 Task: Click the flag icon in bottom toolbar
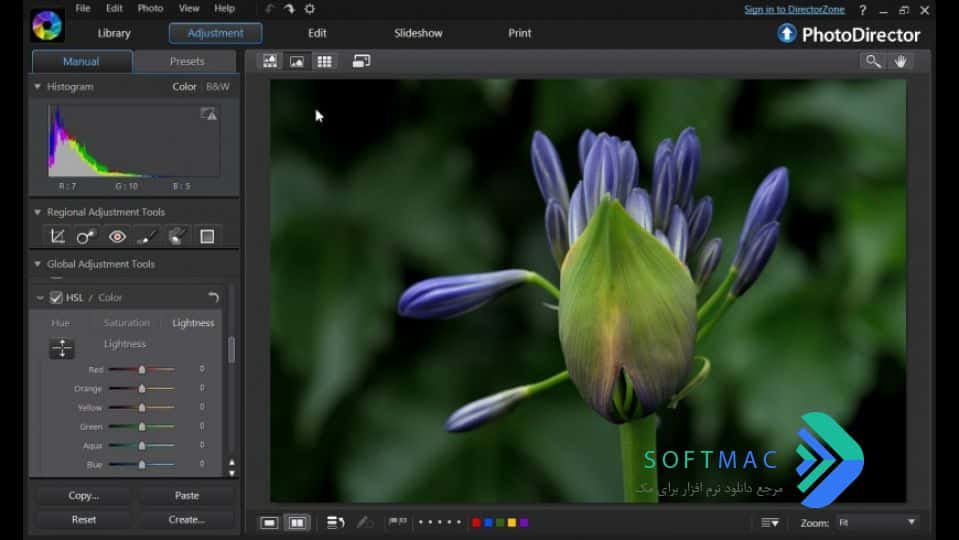pyautogui.click(x=398, y=522)
